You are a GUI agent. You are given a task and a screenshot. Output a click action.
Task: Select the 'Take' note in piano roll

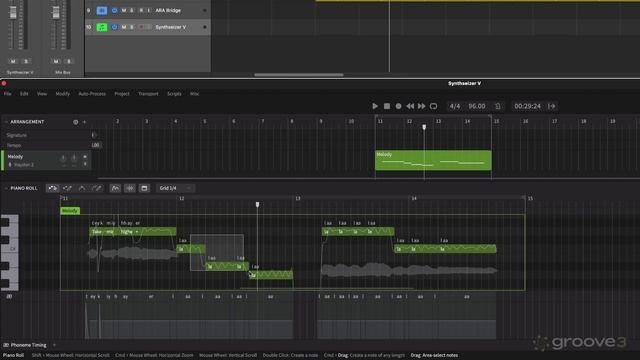[96, 232]
